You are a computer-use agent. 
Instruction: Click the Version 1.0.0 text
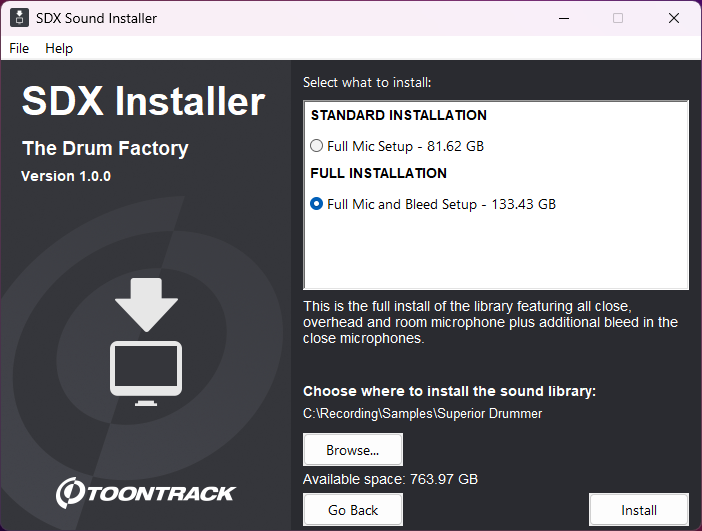(x=66, y=176)
